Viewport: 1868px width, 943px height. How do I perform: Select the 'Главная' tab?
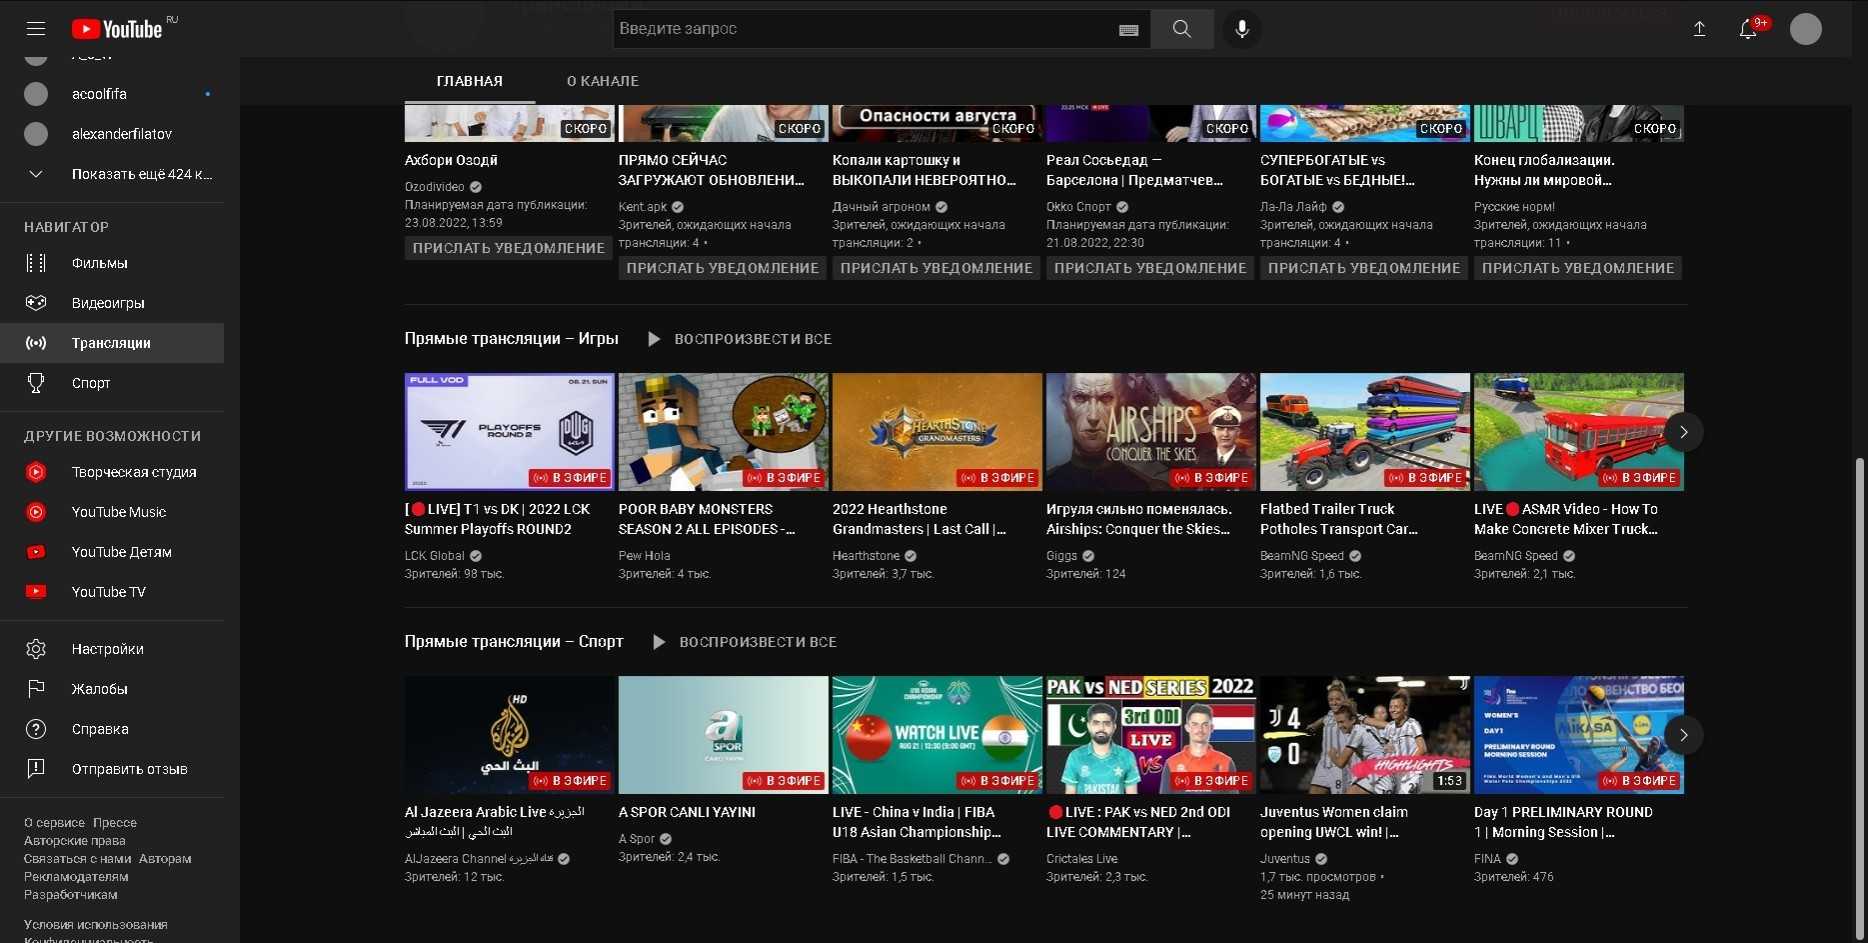(469, 81)
